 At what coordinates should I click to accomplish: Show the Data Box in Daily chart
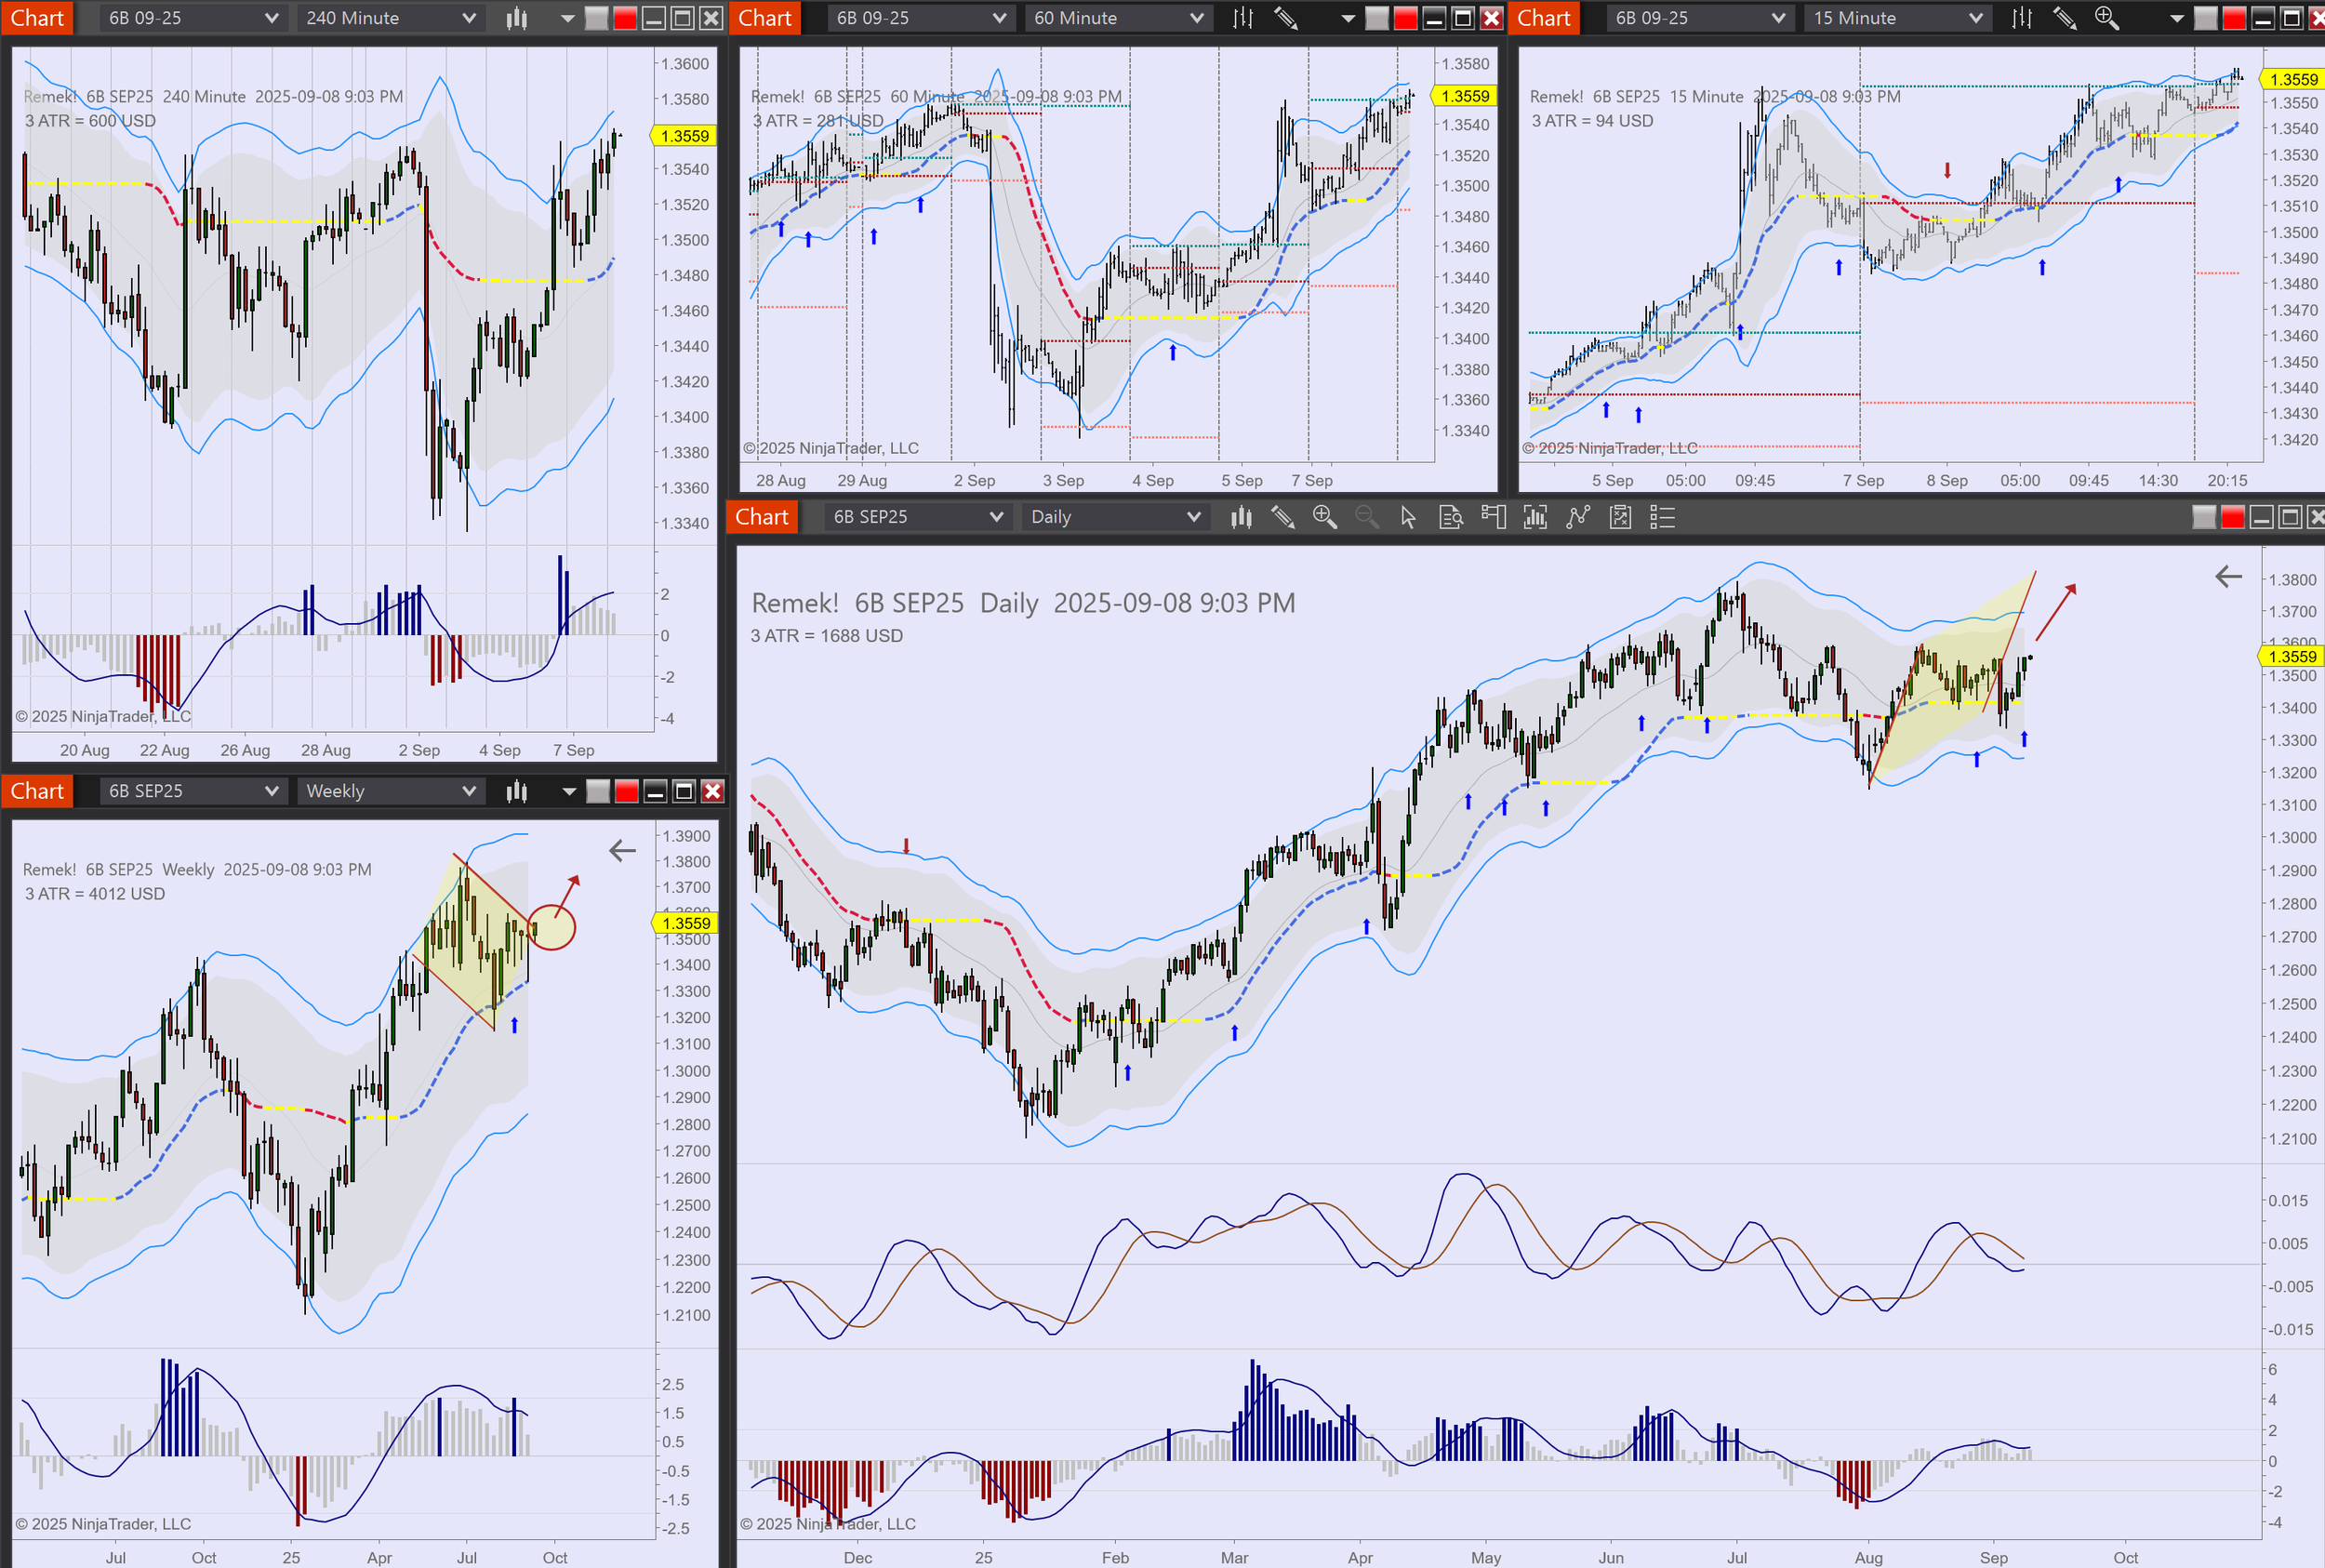[1450, 517]
